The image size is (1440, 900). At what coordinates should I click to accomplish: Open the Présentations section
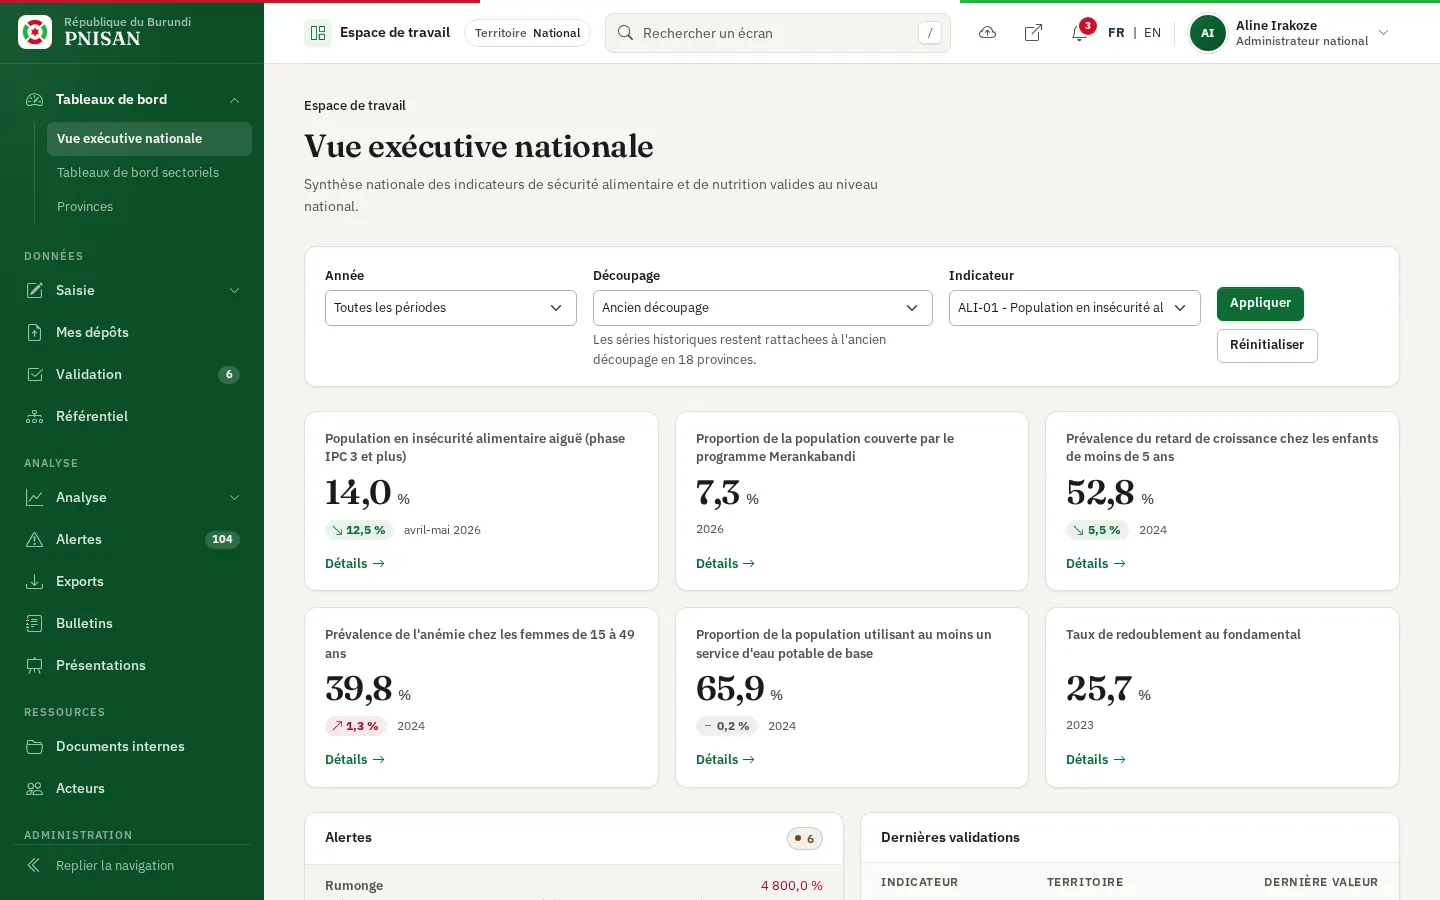[132, 665]
